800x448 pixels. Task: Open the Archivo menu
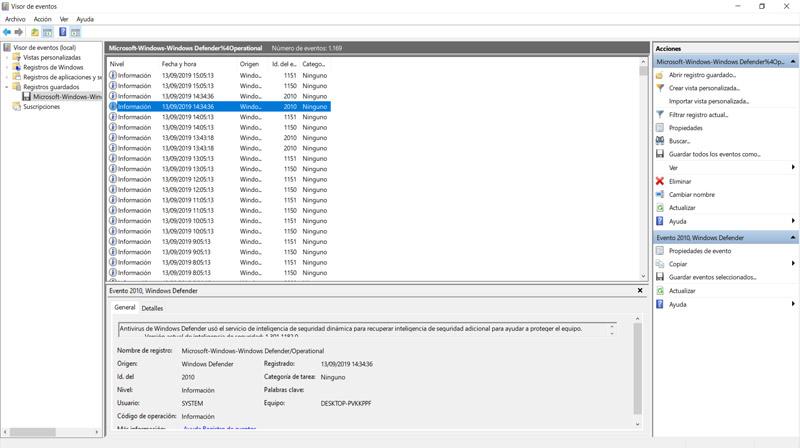tap(15, 19)
